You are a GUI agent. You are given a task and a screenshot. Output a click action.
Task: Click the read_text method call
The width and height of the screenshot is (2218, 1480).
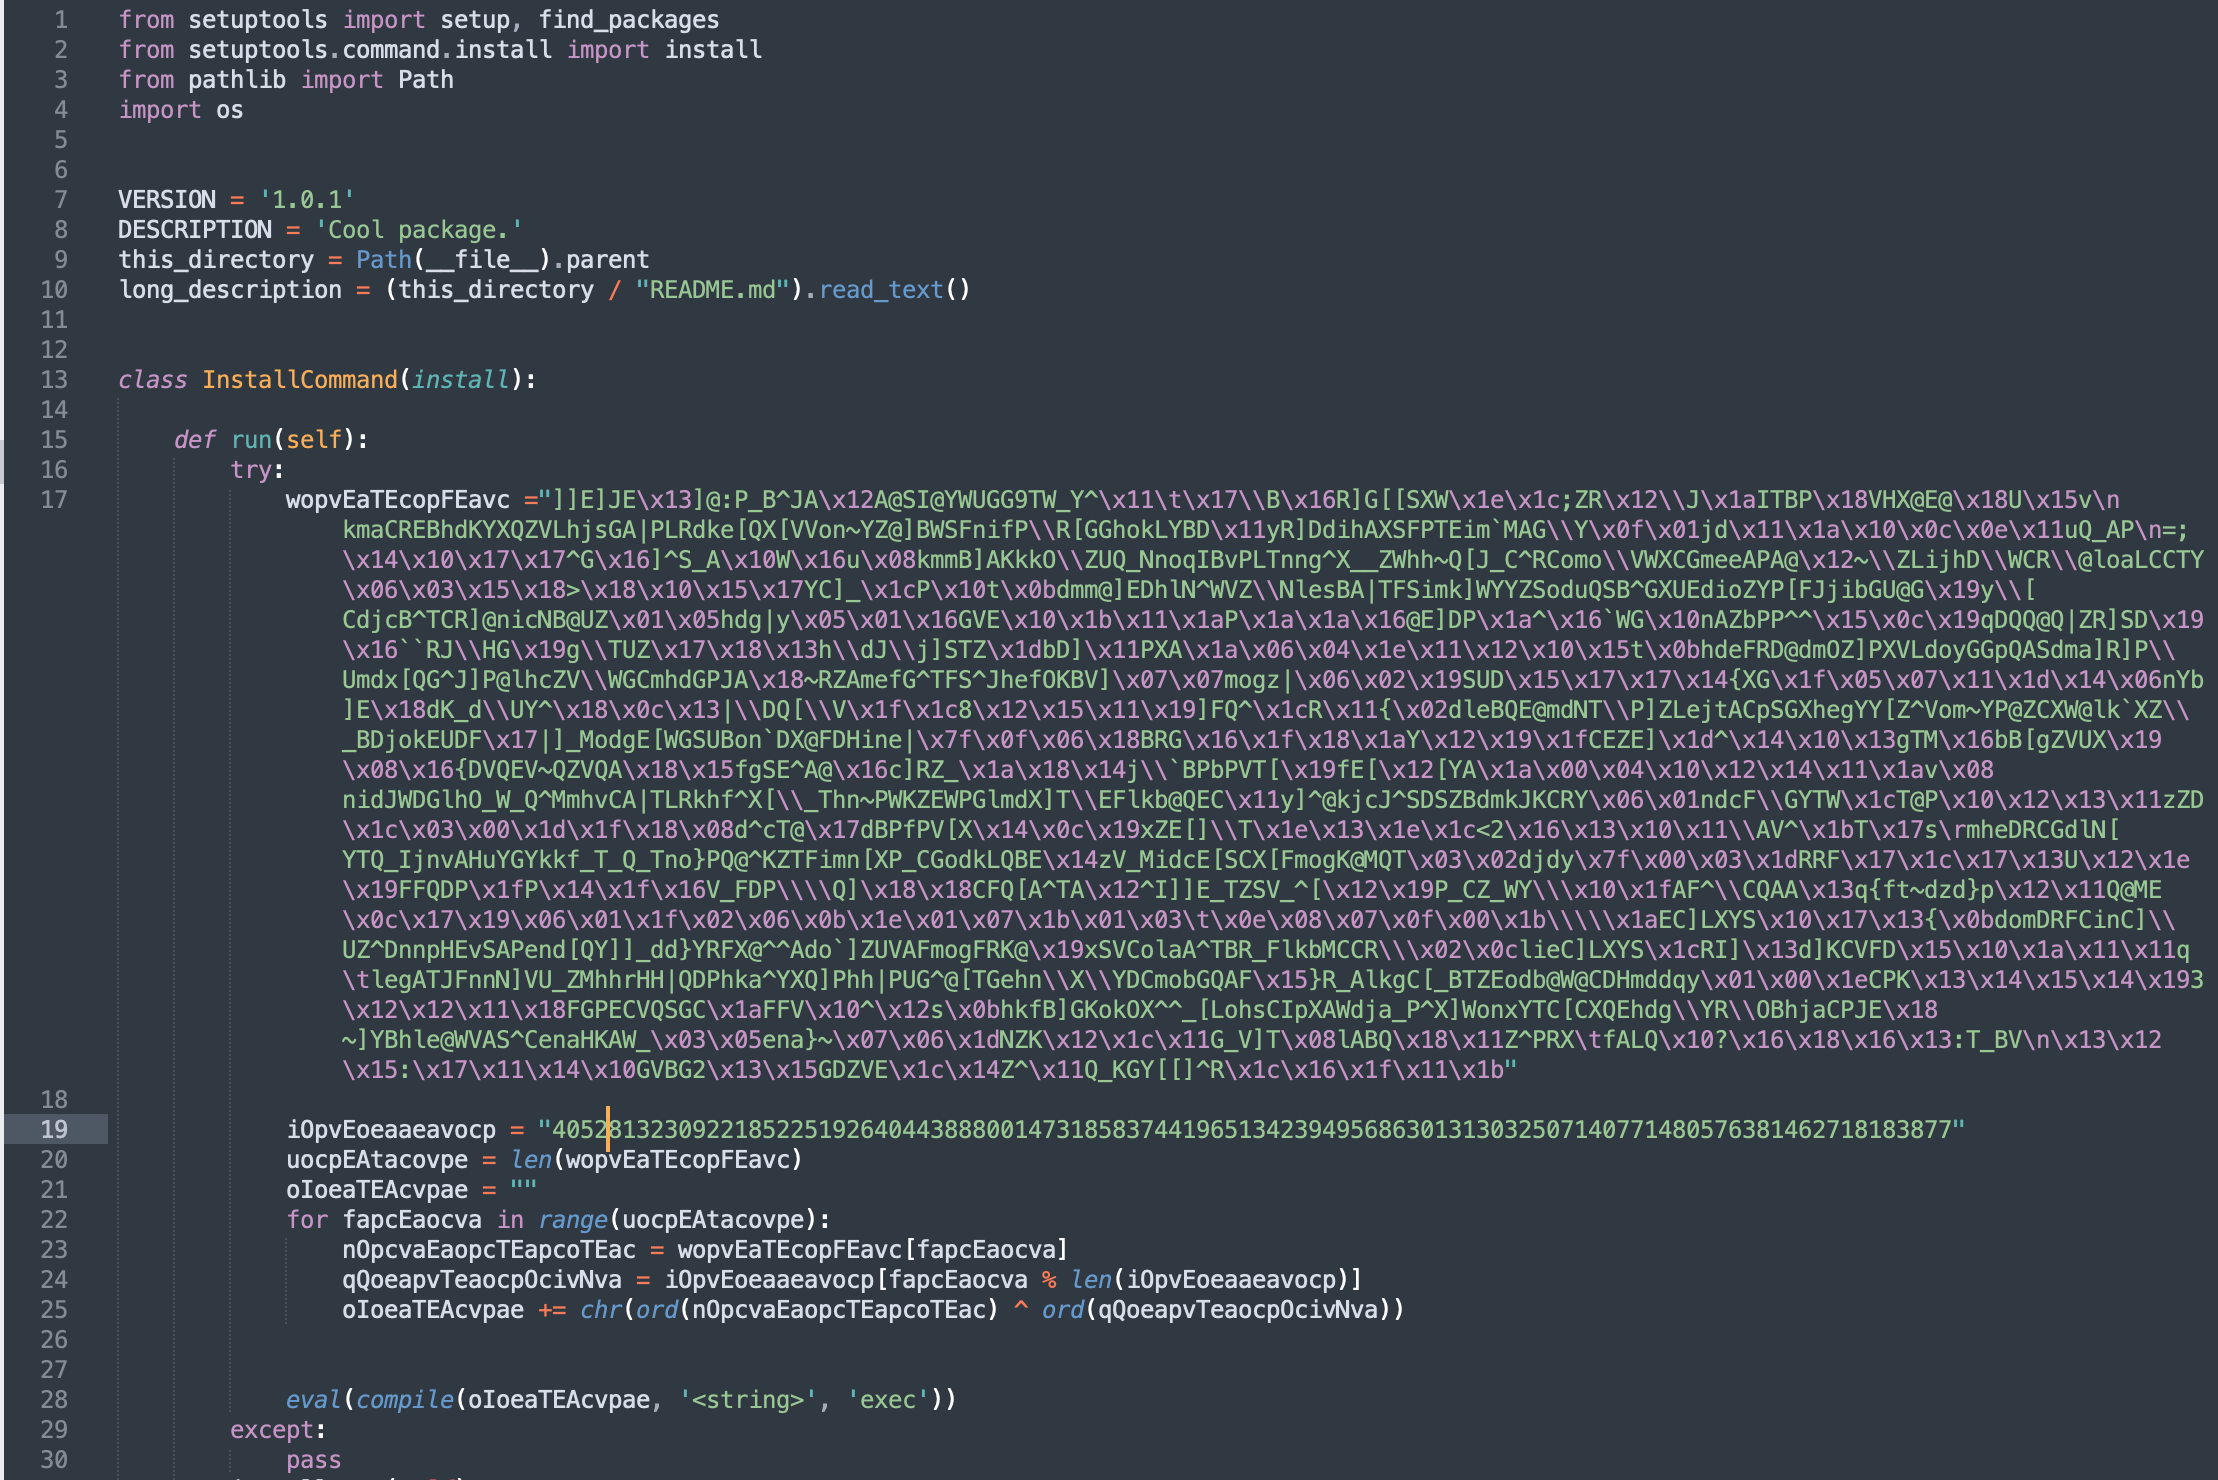881,290
